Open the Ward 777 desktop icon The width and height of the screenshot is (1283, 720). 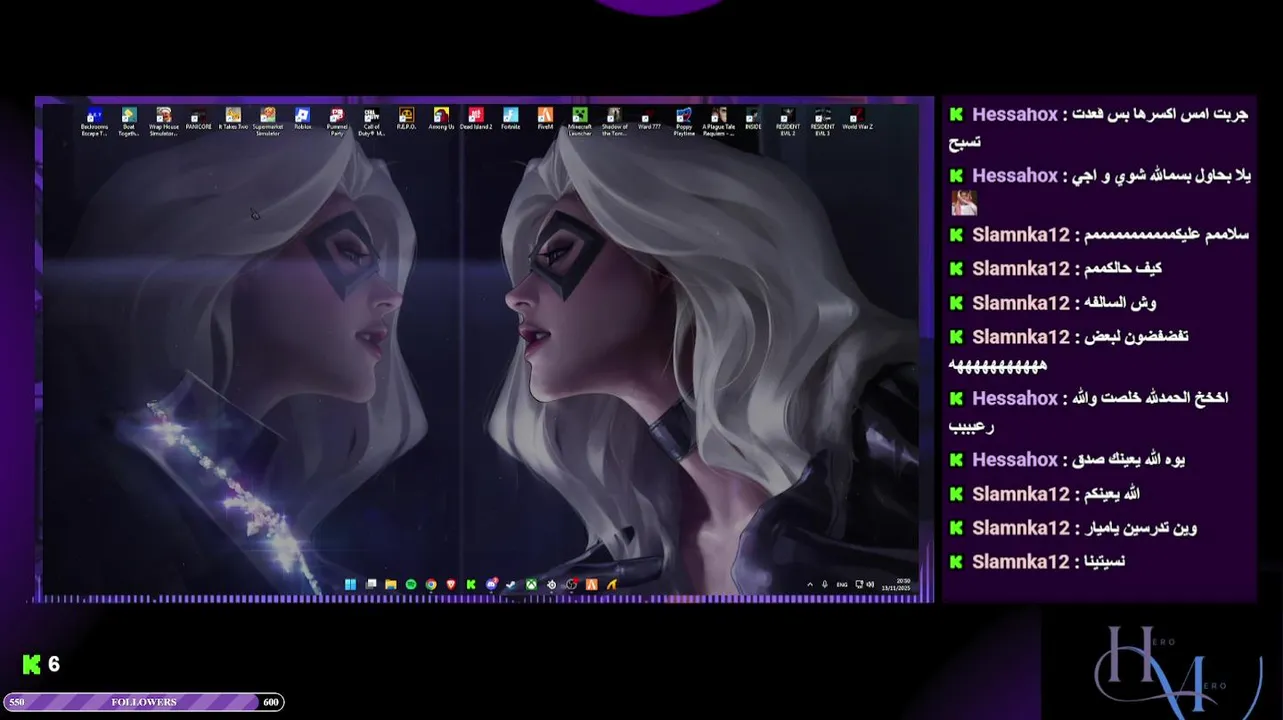[649, 120]
